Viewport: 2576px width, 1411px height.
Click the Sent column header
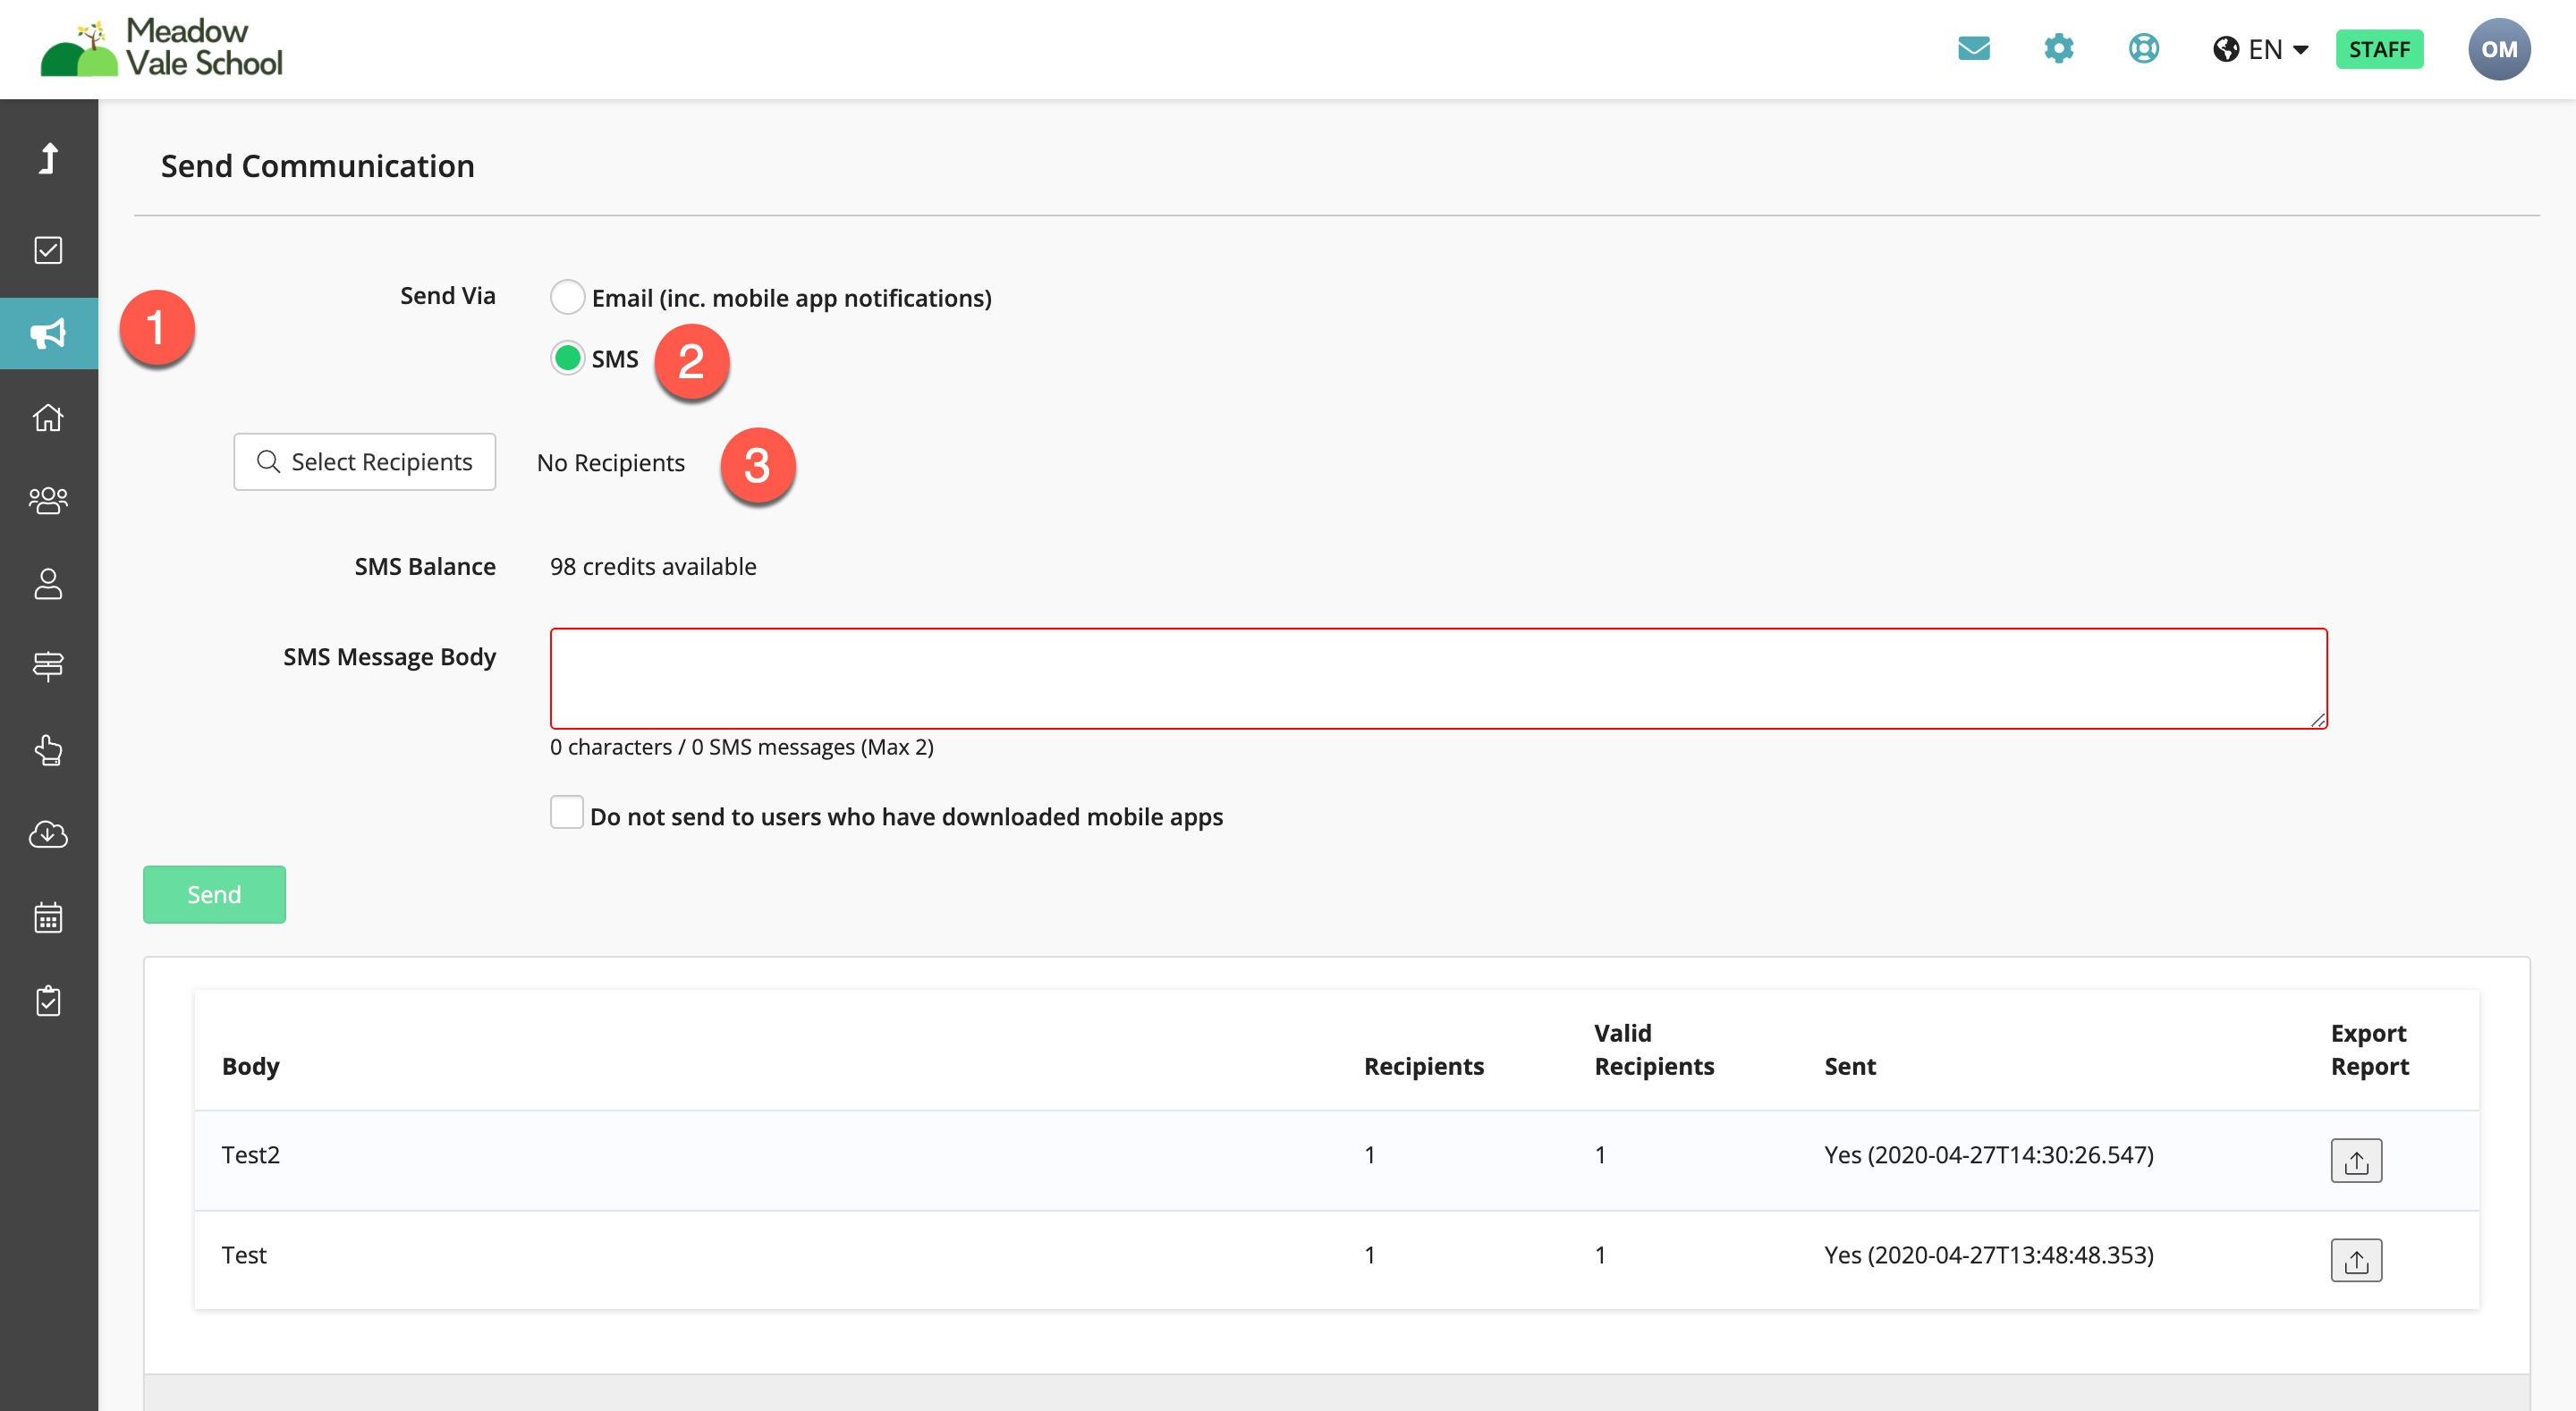[x=1850, y=1066]
